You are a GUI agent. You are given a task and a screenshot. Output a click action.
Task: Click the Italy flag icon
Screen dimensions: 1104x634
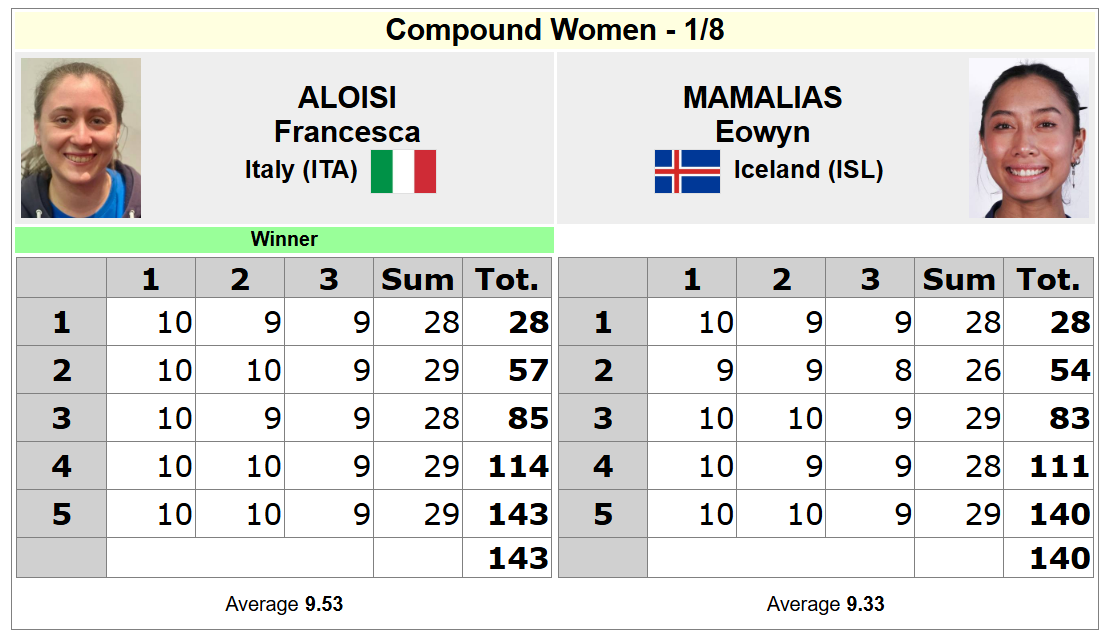pyautogui.click(x=403, y=171)
